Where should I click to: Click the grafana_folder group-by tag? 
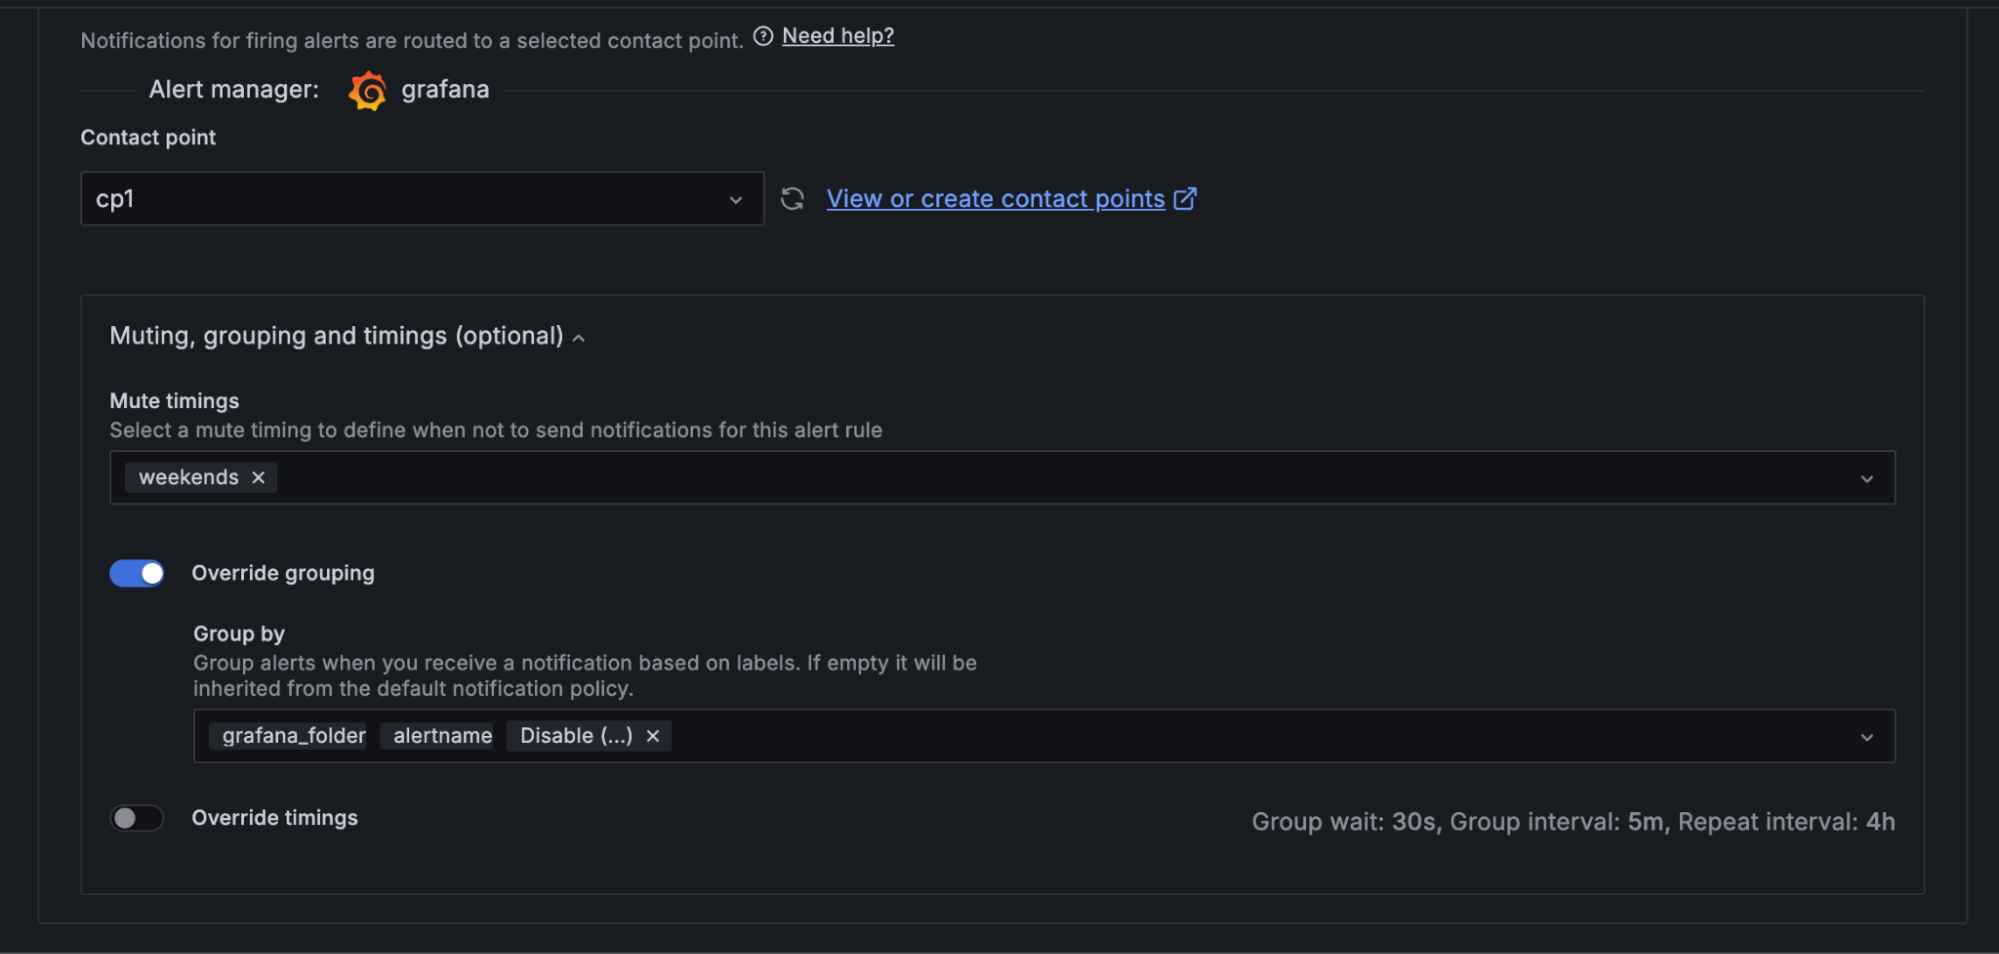pos(293,736)
